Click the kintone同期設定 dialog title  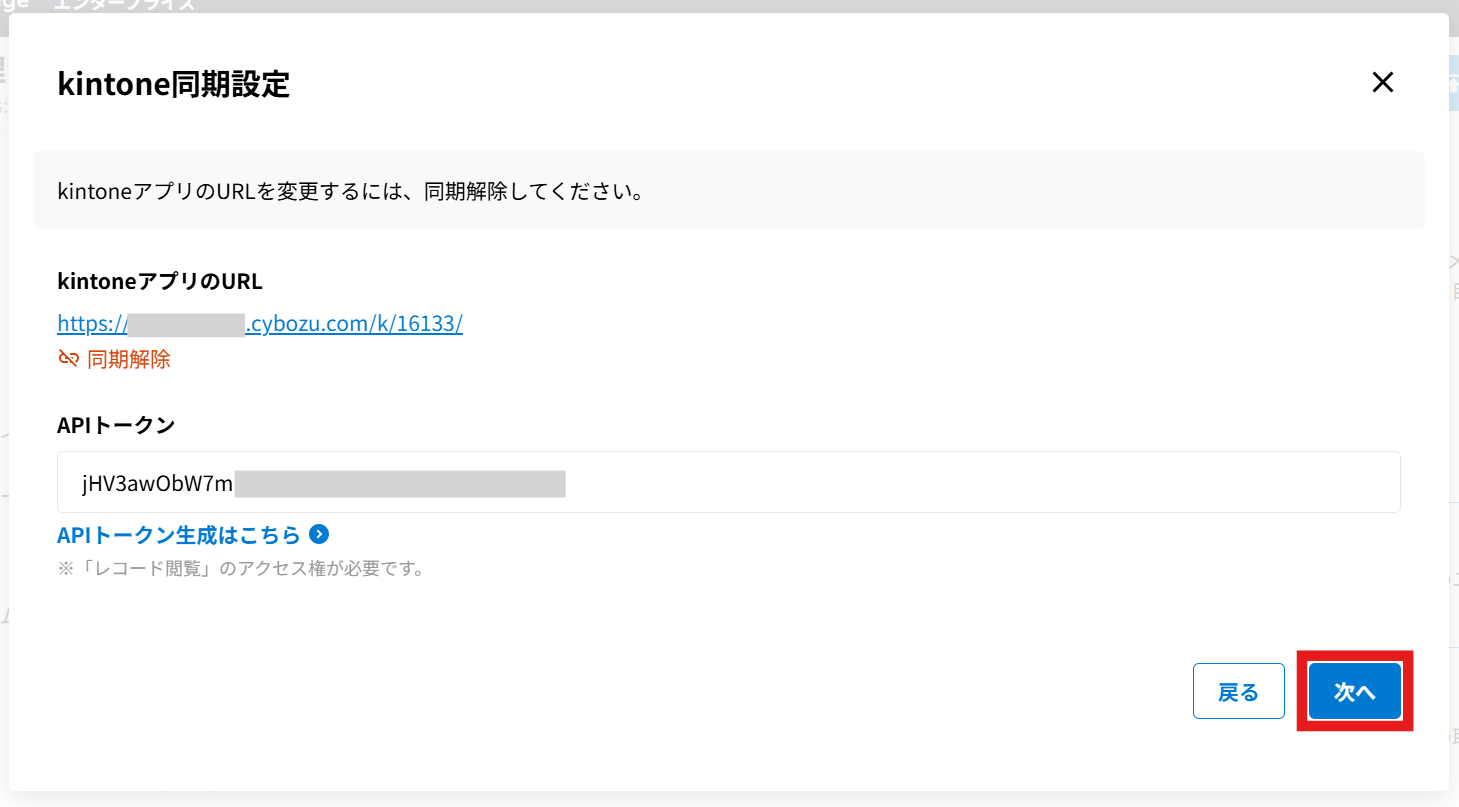[174, 84]
